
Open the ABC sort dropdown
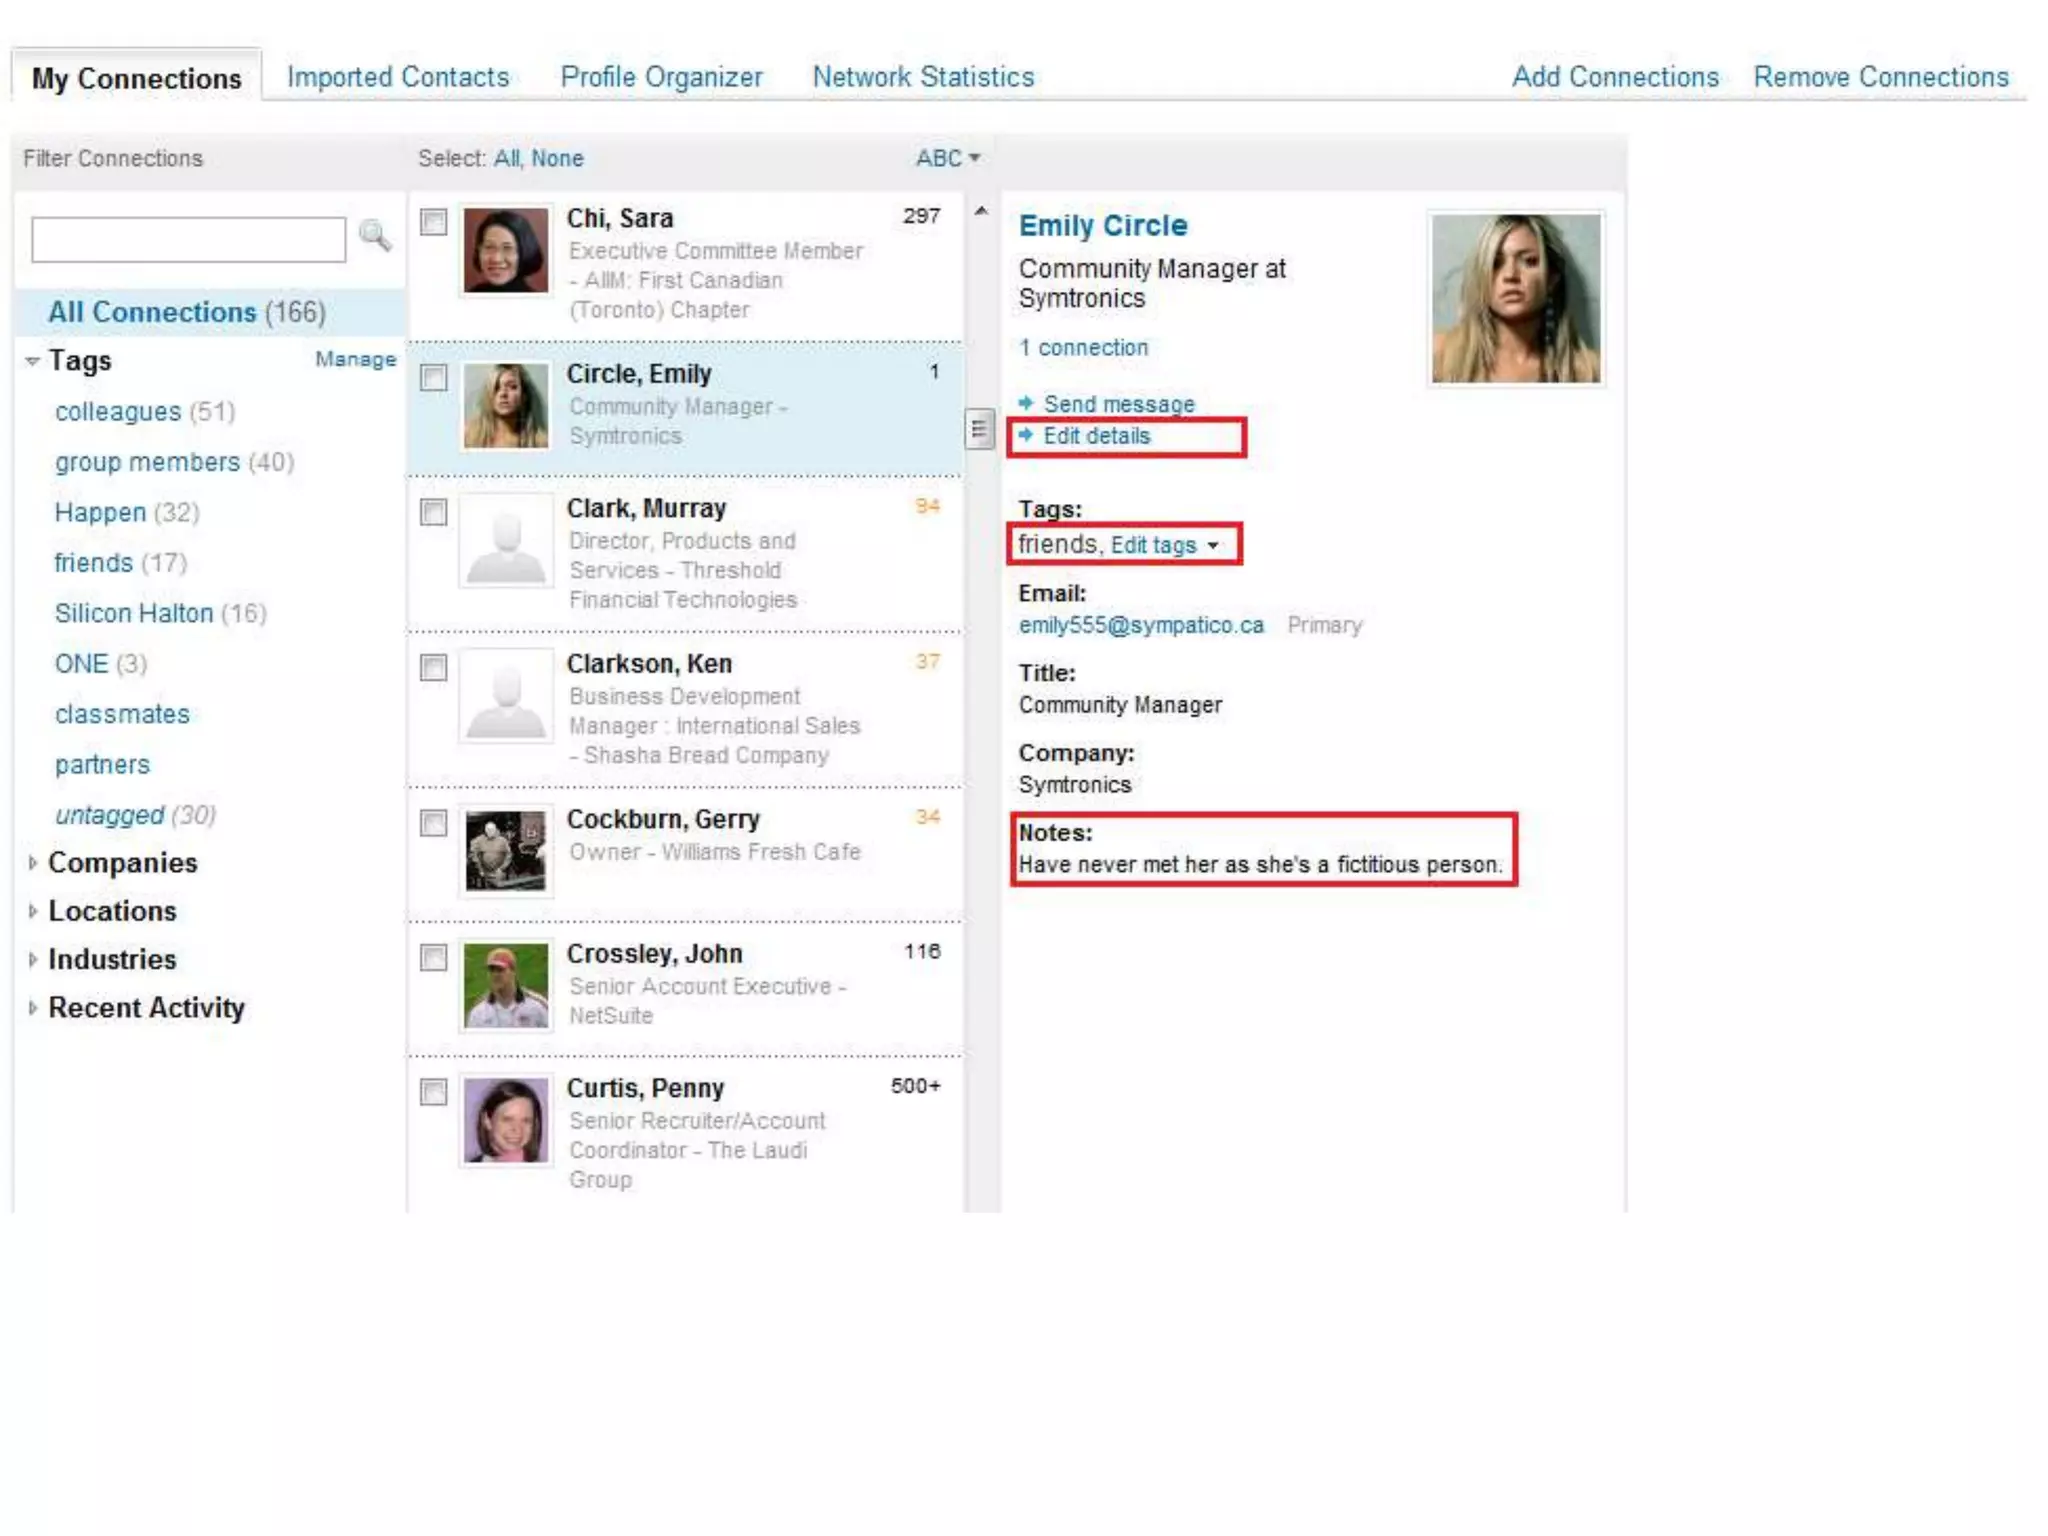tap(948, 158)
